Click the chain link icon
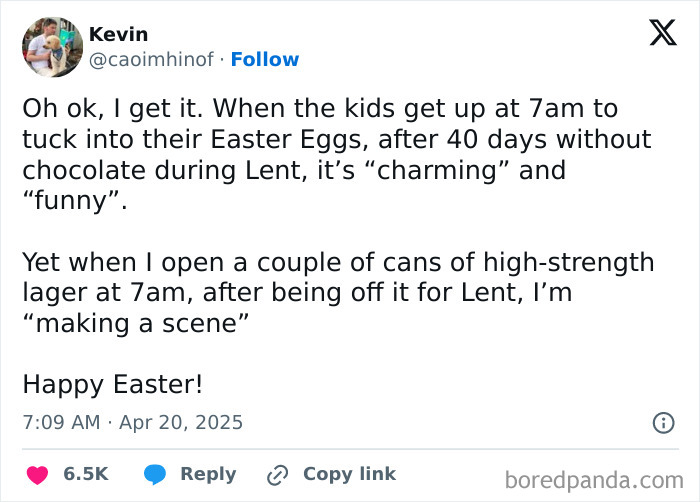Viewport: 700px width, 502px height. 277,475
